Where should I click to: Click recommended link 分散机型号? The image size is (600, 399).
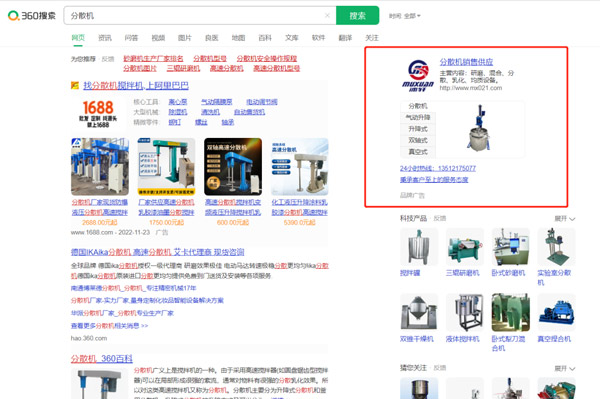210,59
